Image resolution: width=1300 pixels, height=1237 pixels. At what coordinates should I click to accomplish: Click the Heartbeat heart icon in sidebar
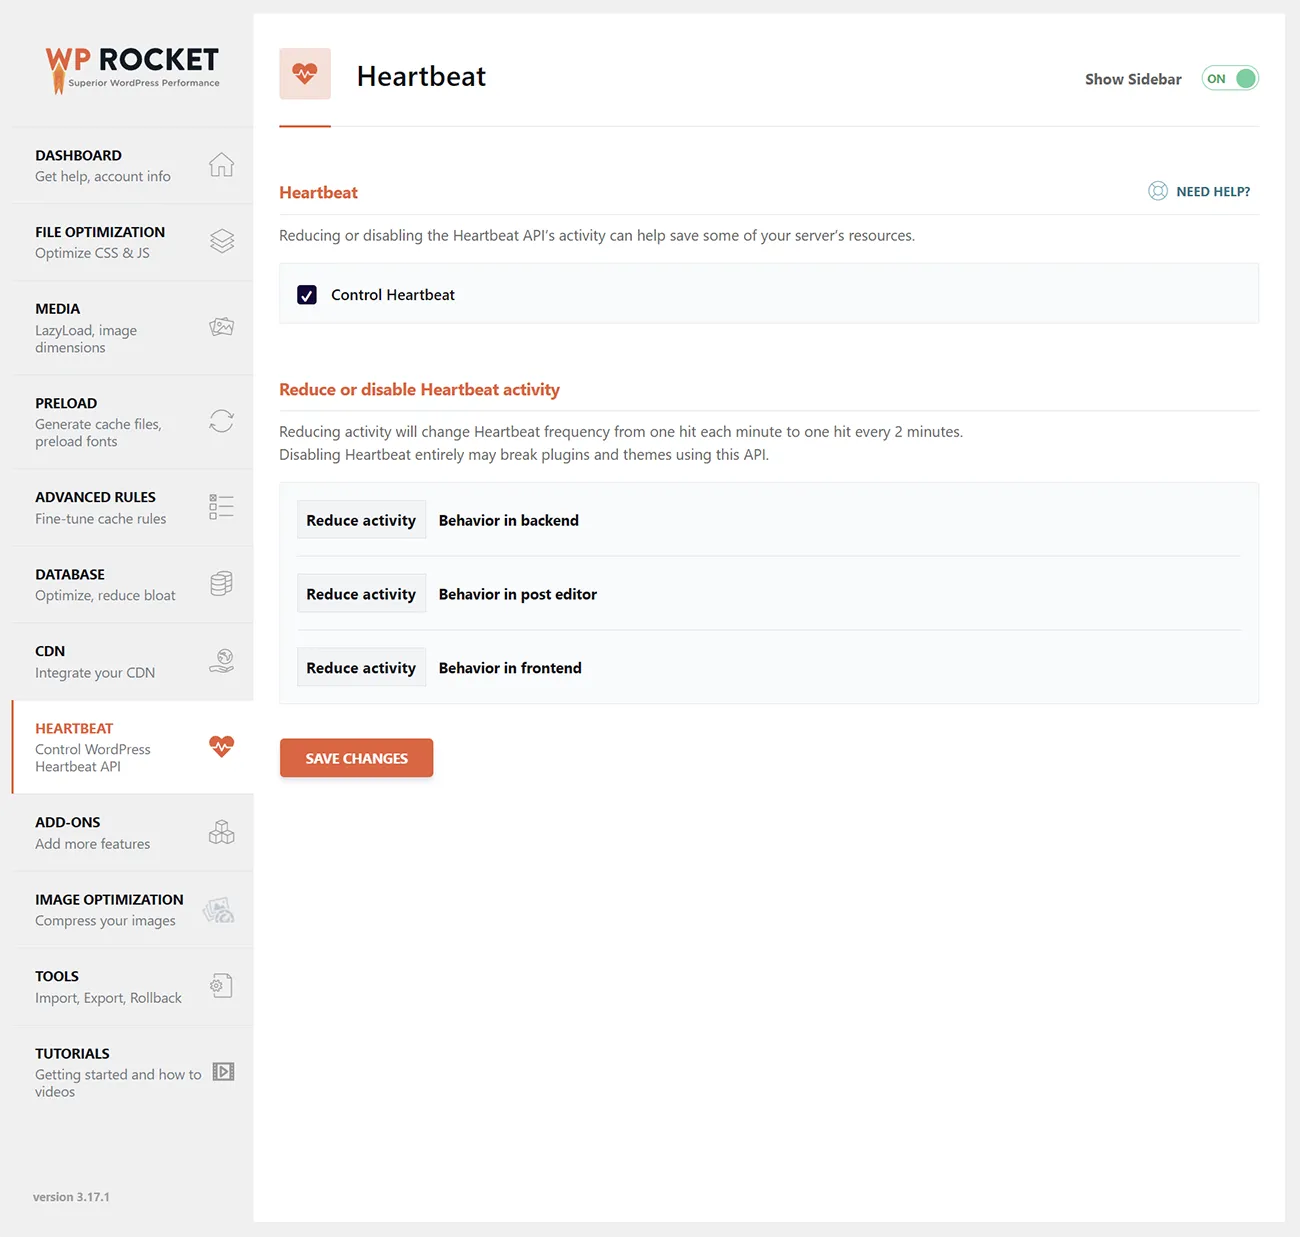(221, 746)
